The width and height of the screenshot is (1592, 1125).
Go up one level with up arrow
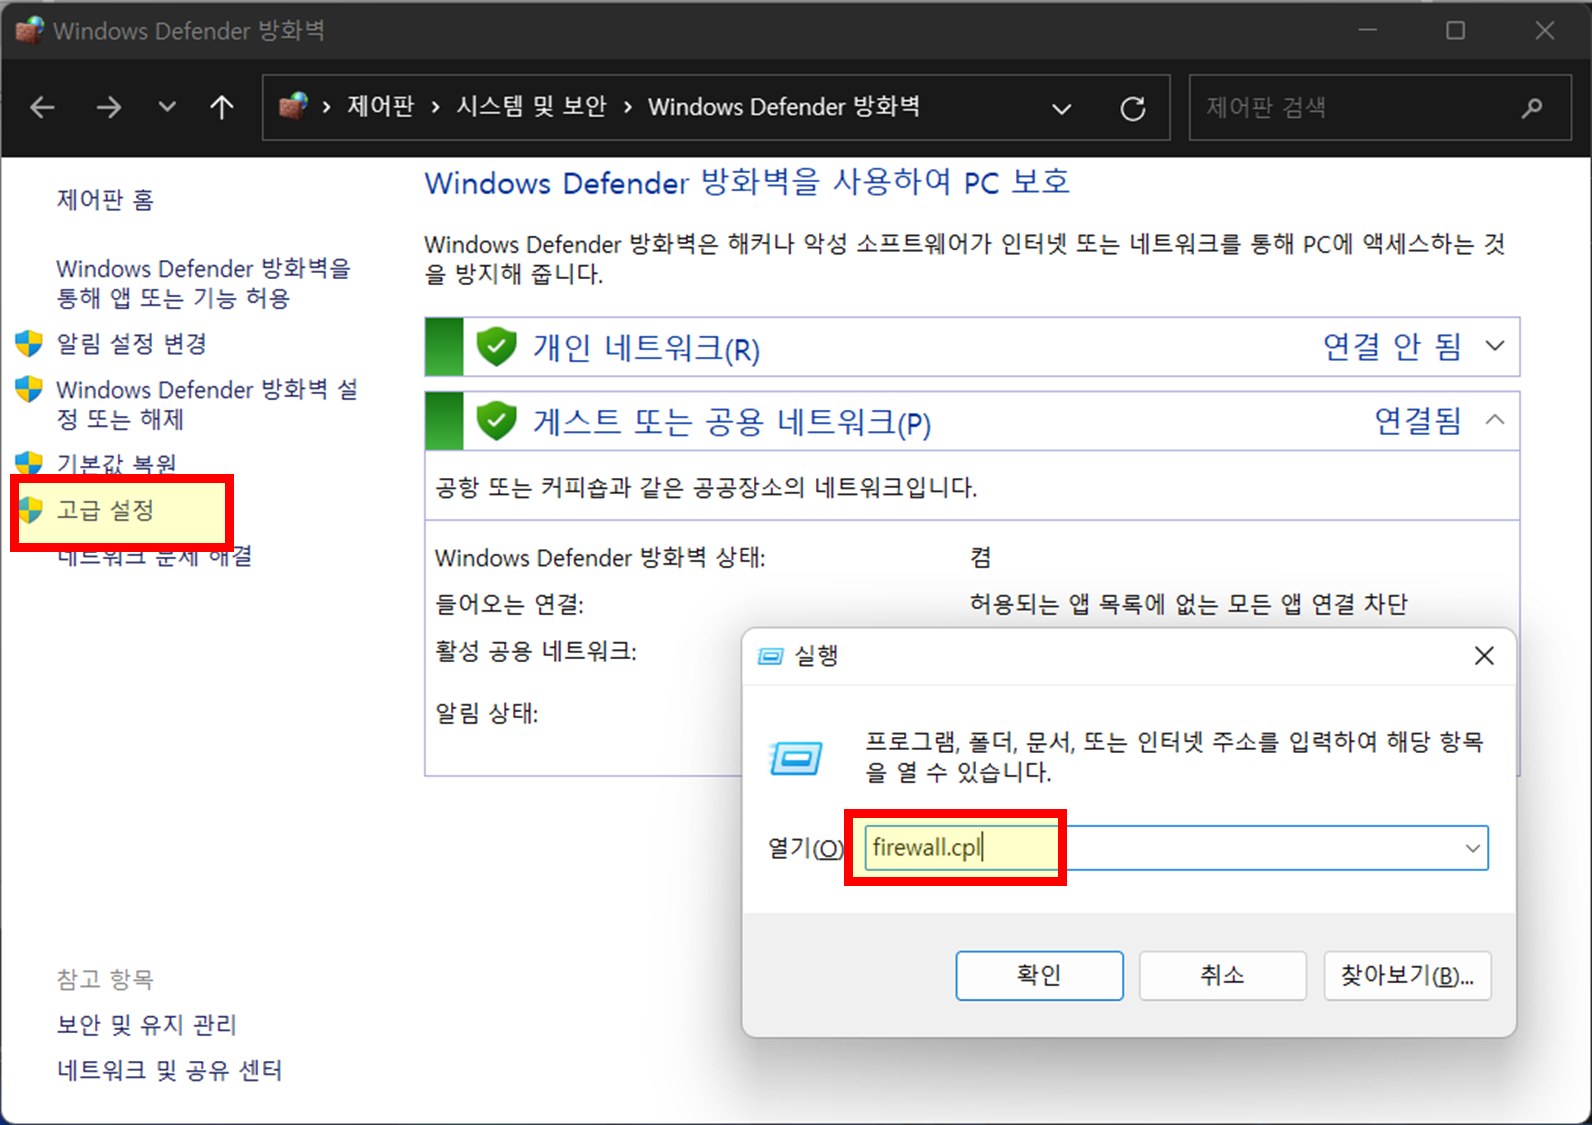[222, 107]
